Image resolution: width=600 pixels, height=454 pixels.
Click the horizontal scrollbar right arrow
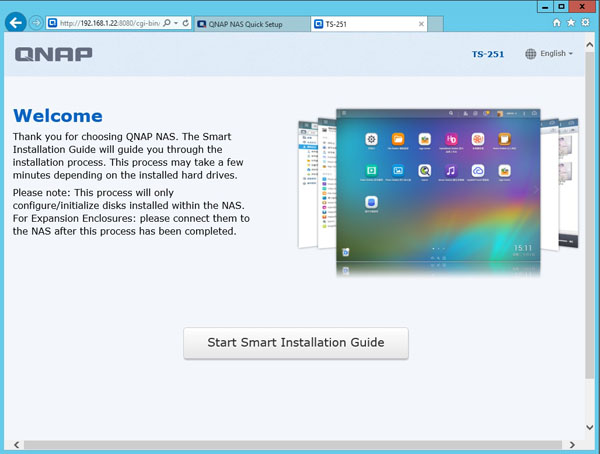572,445
